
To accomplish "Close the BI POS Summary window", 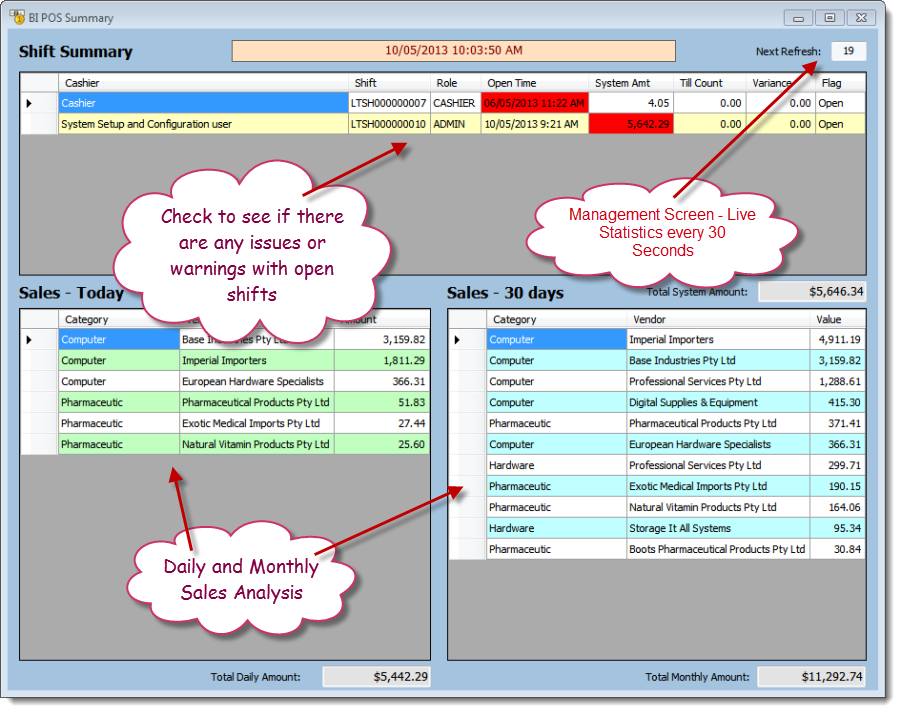I will click(861, 18).
